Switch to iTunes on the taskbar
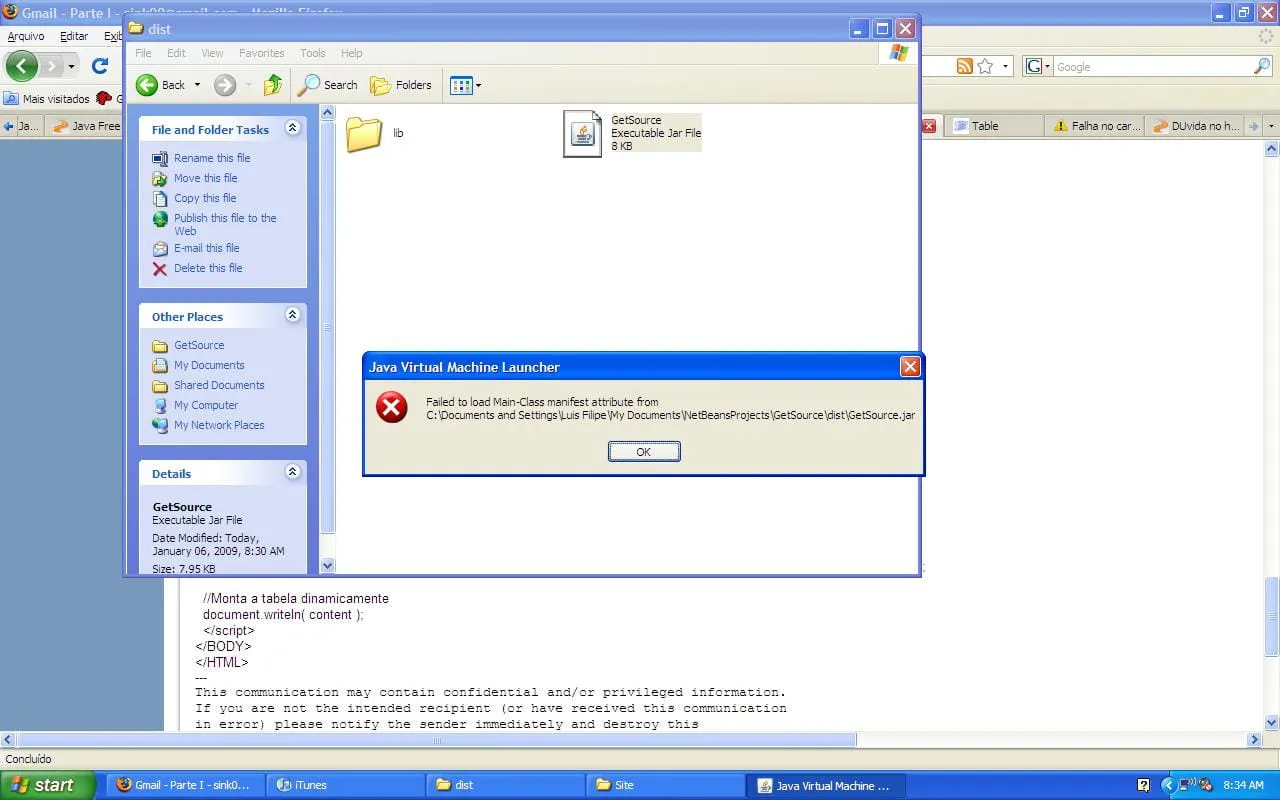 point(345,785)
